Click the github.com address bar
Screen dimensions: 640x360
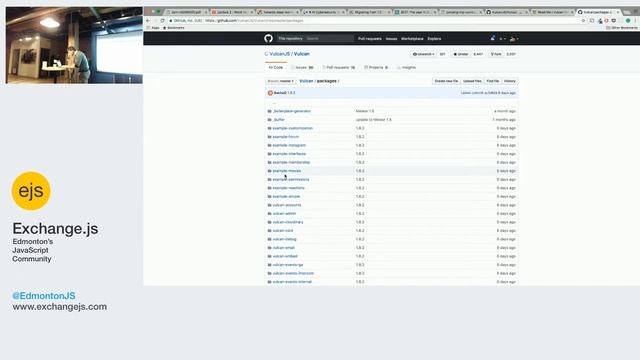click(x=376, y=20)
